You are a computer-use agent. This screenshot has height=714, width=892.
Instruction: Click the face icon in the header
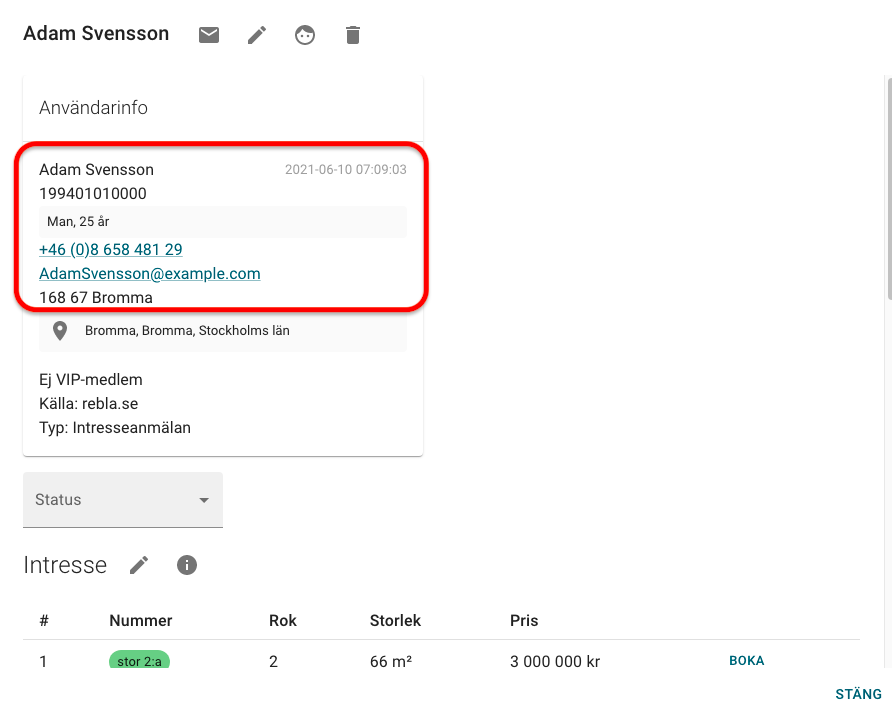304,34
